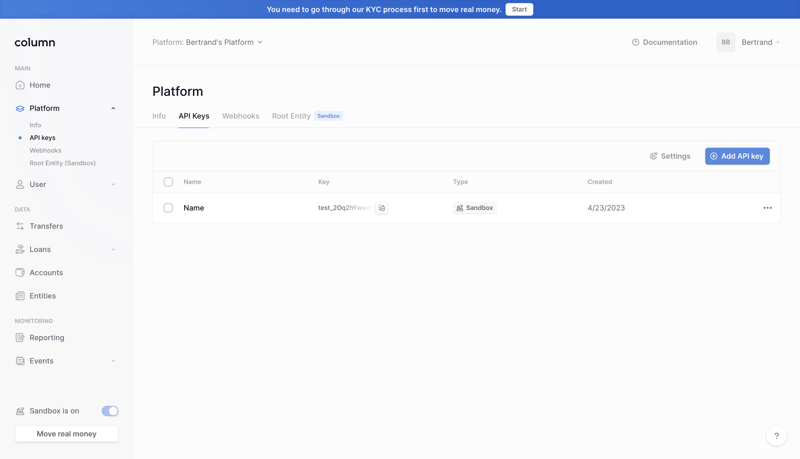The image size is (800, 459).
Task: Open Transfers page text link
Action: 46,226
